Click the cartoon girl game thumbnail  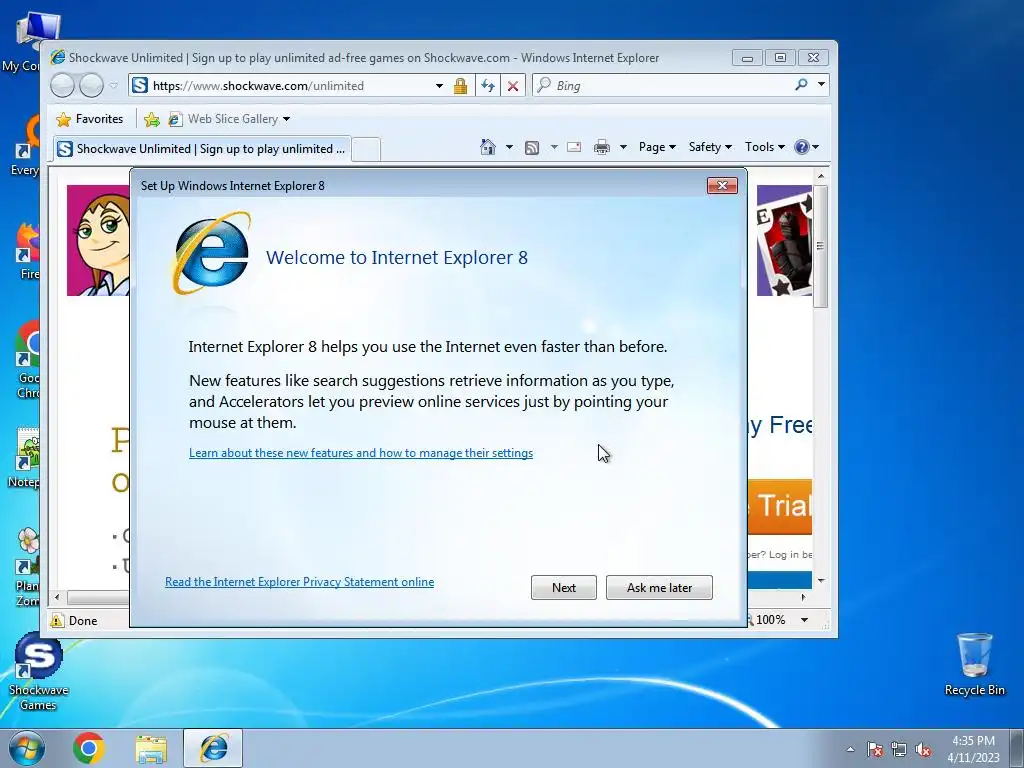tap(98, 240)
